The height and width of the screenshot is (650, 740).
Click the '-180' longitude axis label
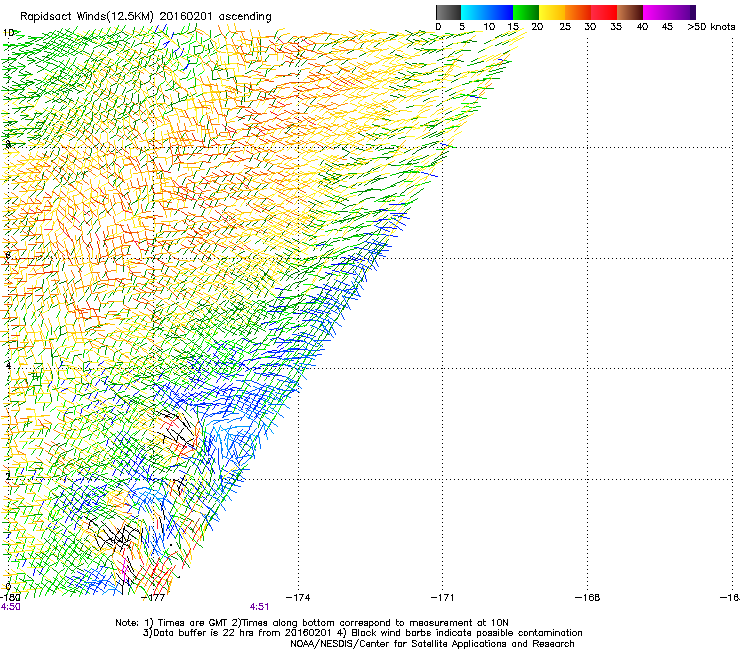pos(10,598)
